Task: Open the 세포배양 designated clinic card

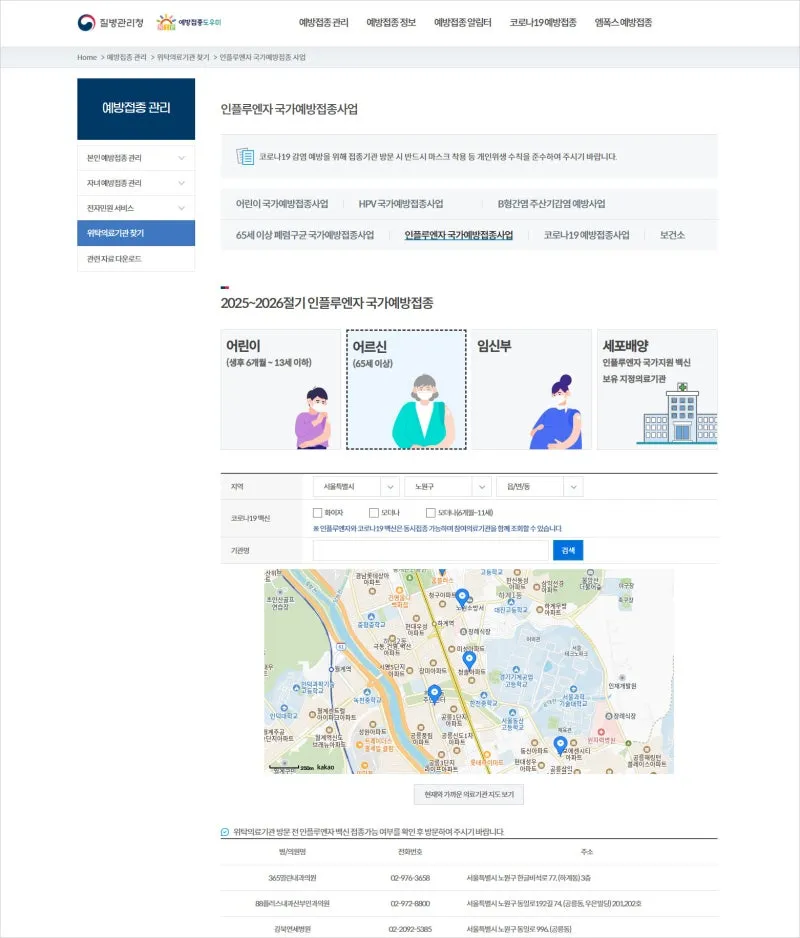Action: (657, 389)
